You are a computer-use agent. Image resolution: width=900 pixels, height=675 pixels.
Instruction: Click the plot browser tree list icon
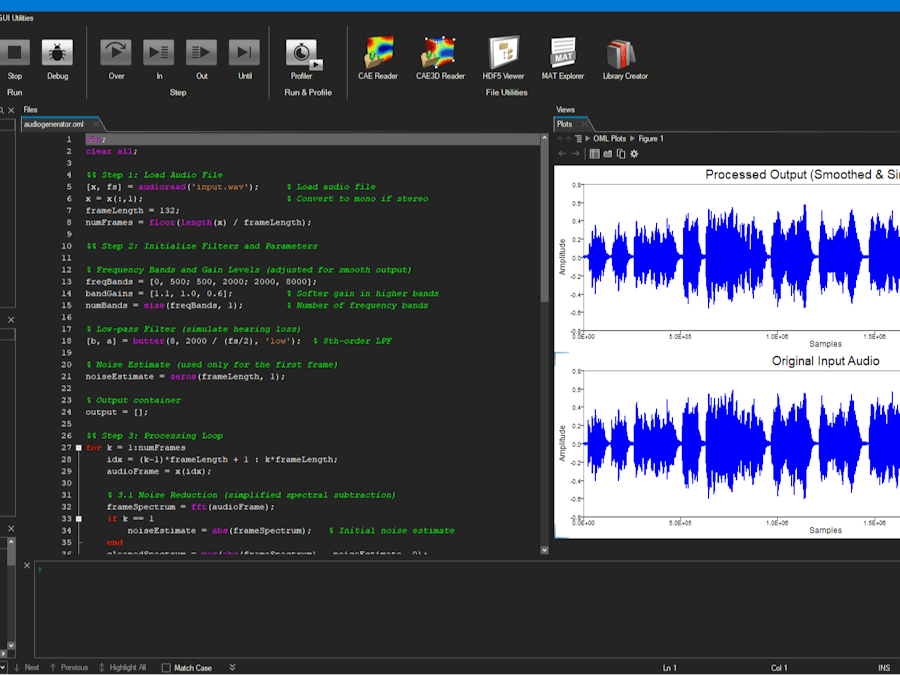pos(578,139)
